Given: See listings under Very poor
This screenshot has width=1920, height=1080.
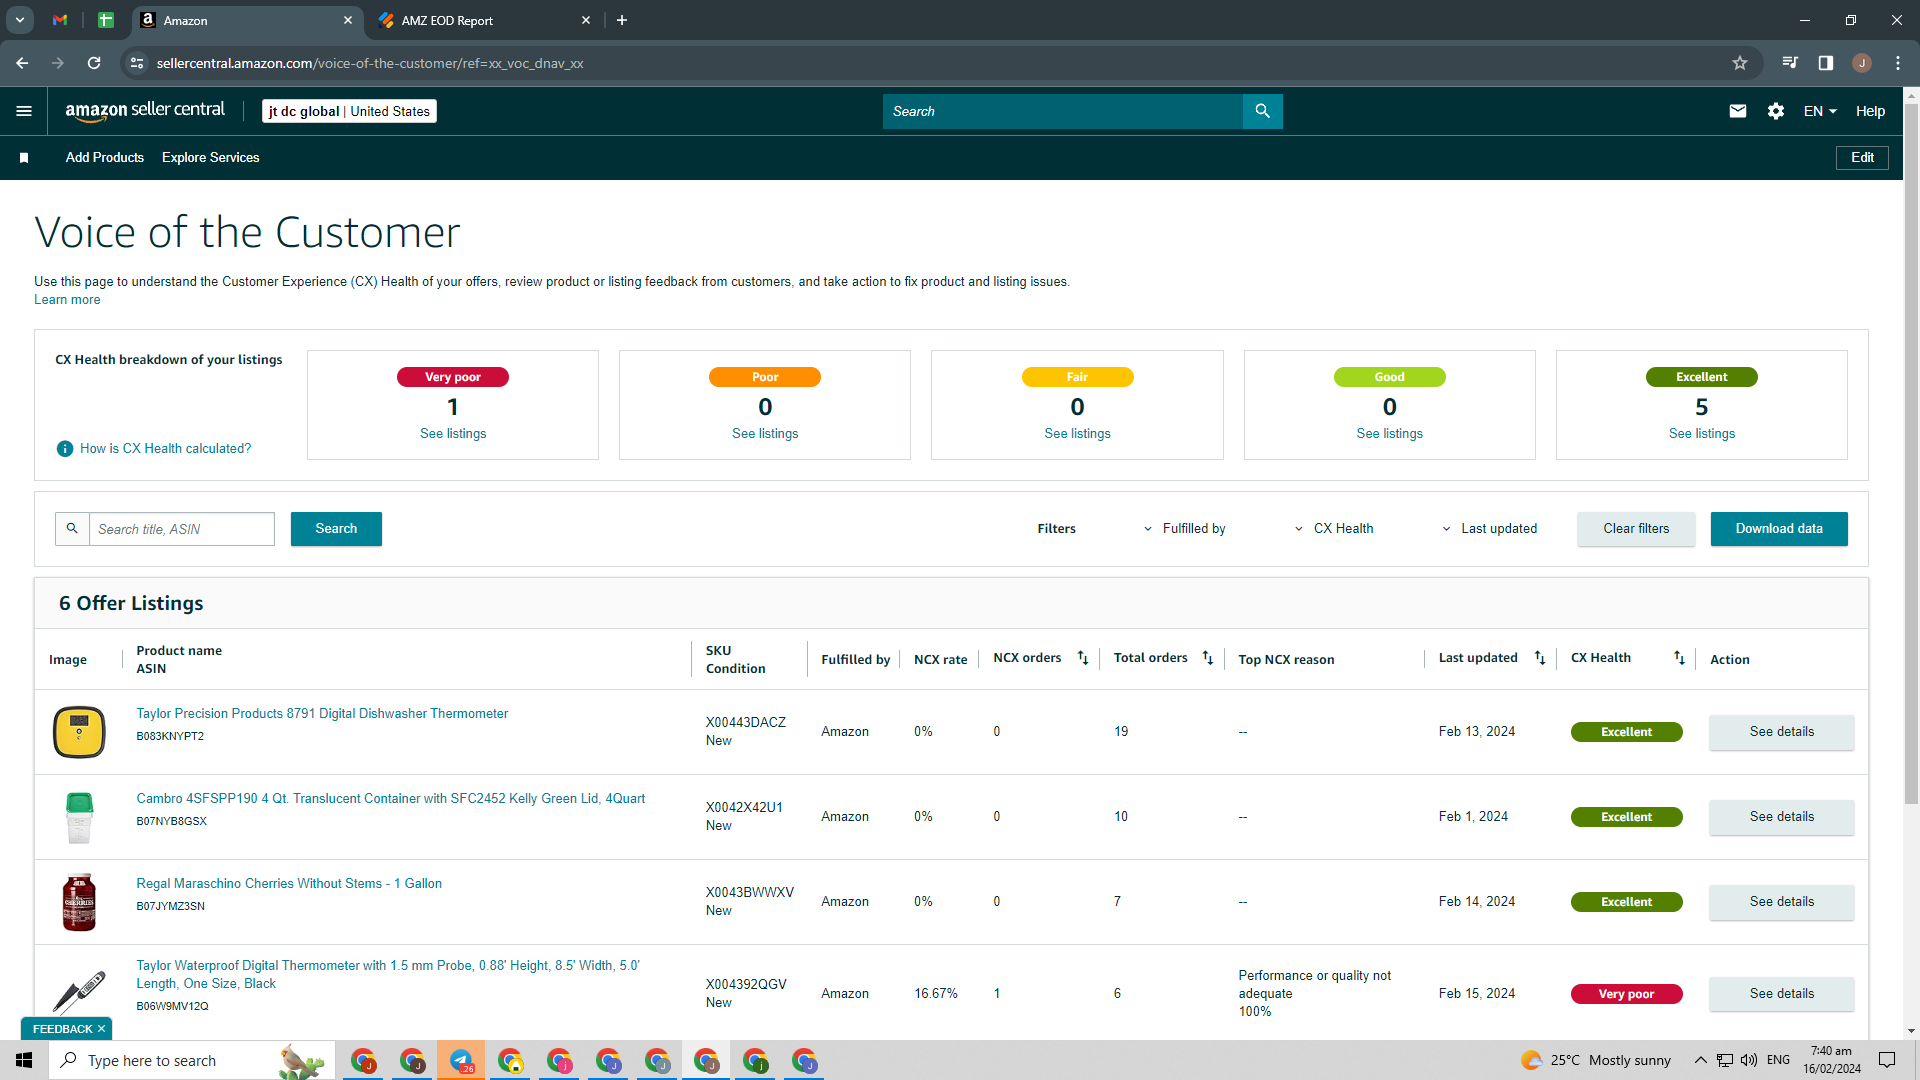Looking at the screenshot, I should click(453, 434).
